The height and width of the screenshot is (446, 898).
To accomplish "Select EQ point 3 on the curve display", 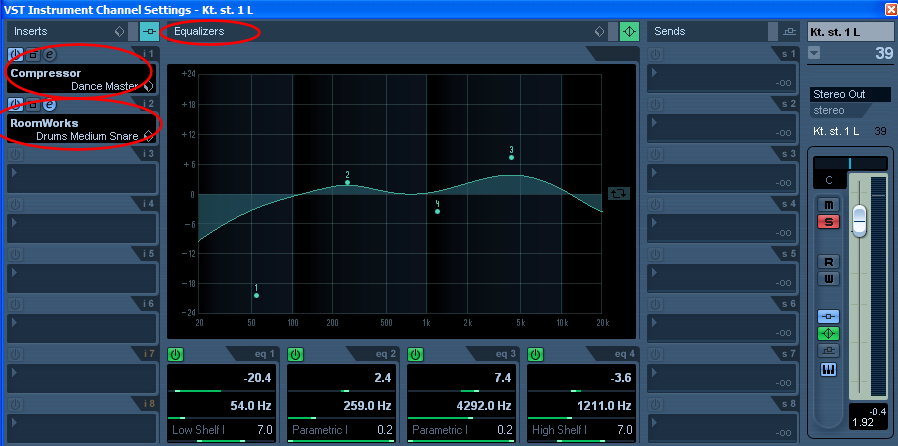I will (x=511, y=157).
